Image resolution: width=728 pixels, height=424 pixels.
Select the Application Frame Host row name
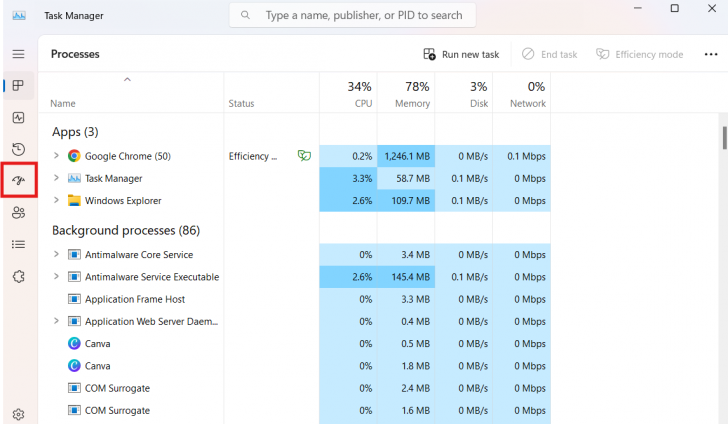pos(135,299)
